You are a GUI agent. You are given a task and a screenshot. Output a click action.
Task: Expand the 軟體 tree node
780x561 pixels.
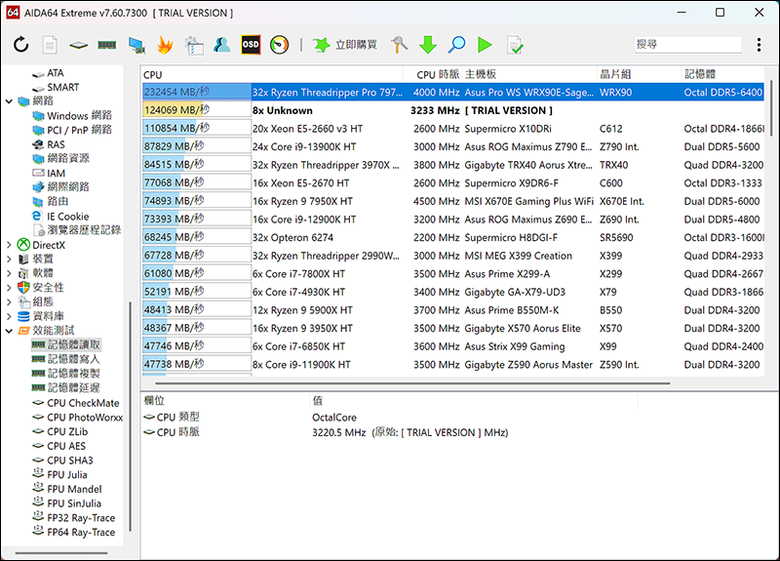pyautogui.click(x=9, y=273)
